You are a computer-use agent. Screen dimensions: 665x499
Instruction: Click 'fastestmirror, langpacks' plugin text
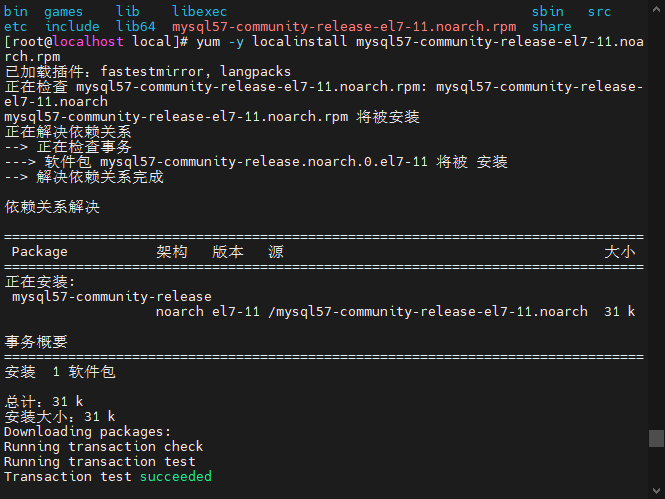click(196, 72)
